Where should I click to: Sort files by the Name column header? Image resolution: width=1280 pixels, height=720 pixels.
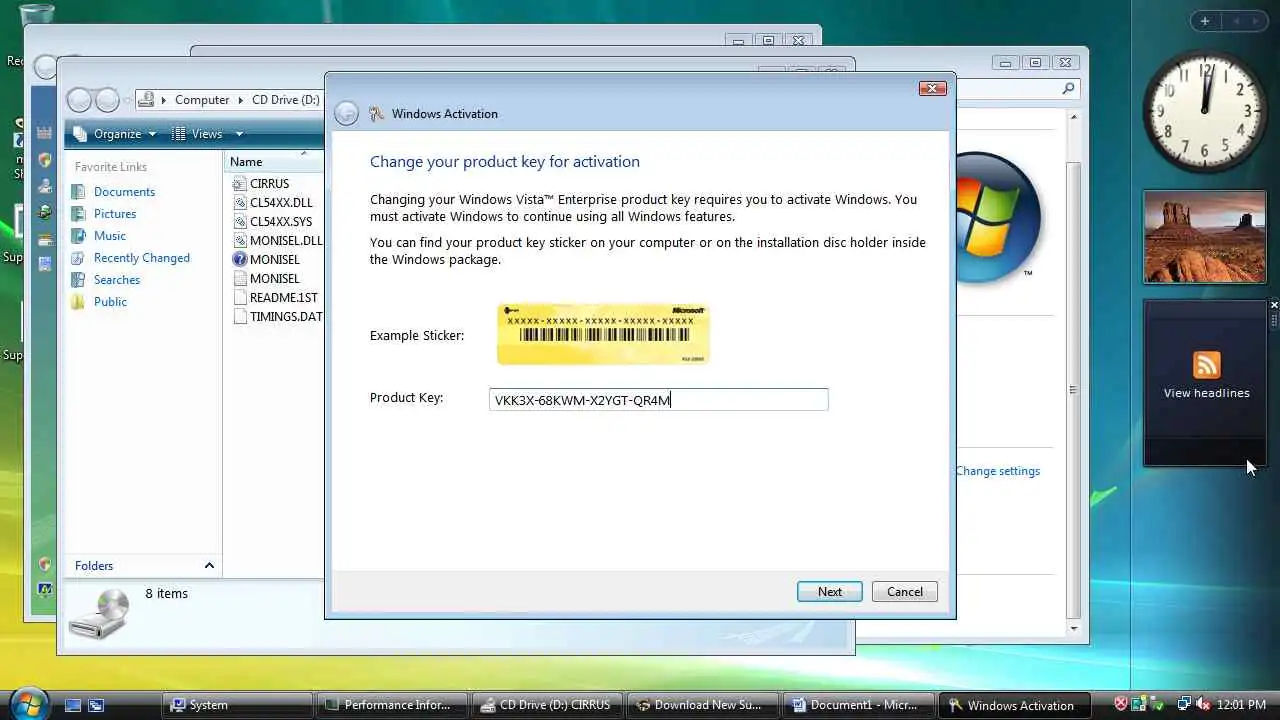tap(274, 162)
